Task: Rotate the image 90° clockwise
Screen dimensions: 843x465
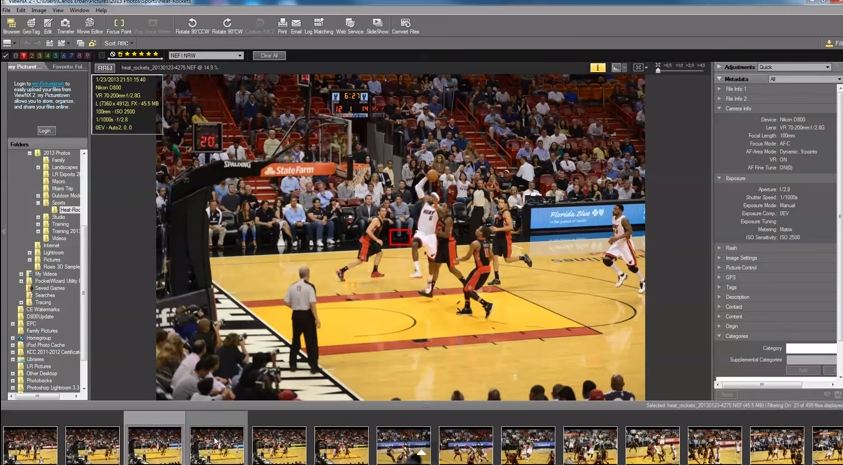Action: [x=227, y=25]
